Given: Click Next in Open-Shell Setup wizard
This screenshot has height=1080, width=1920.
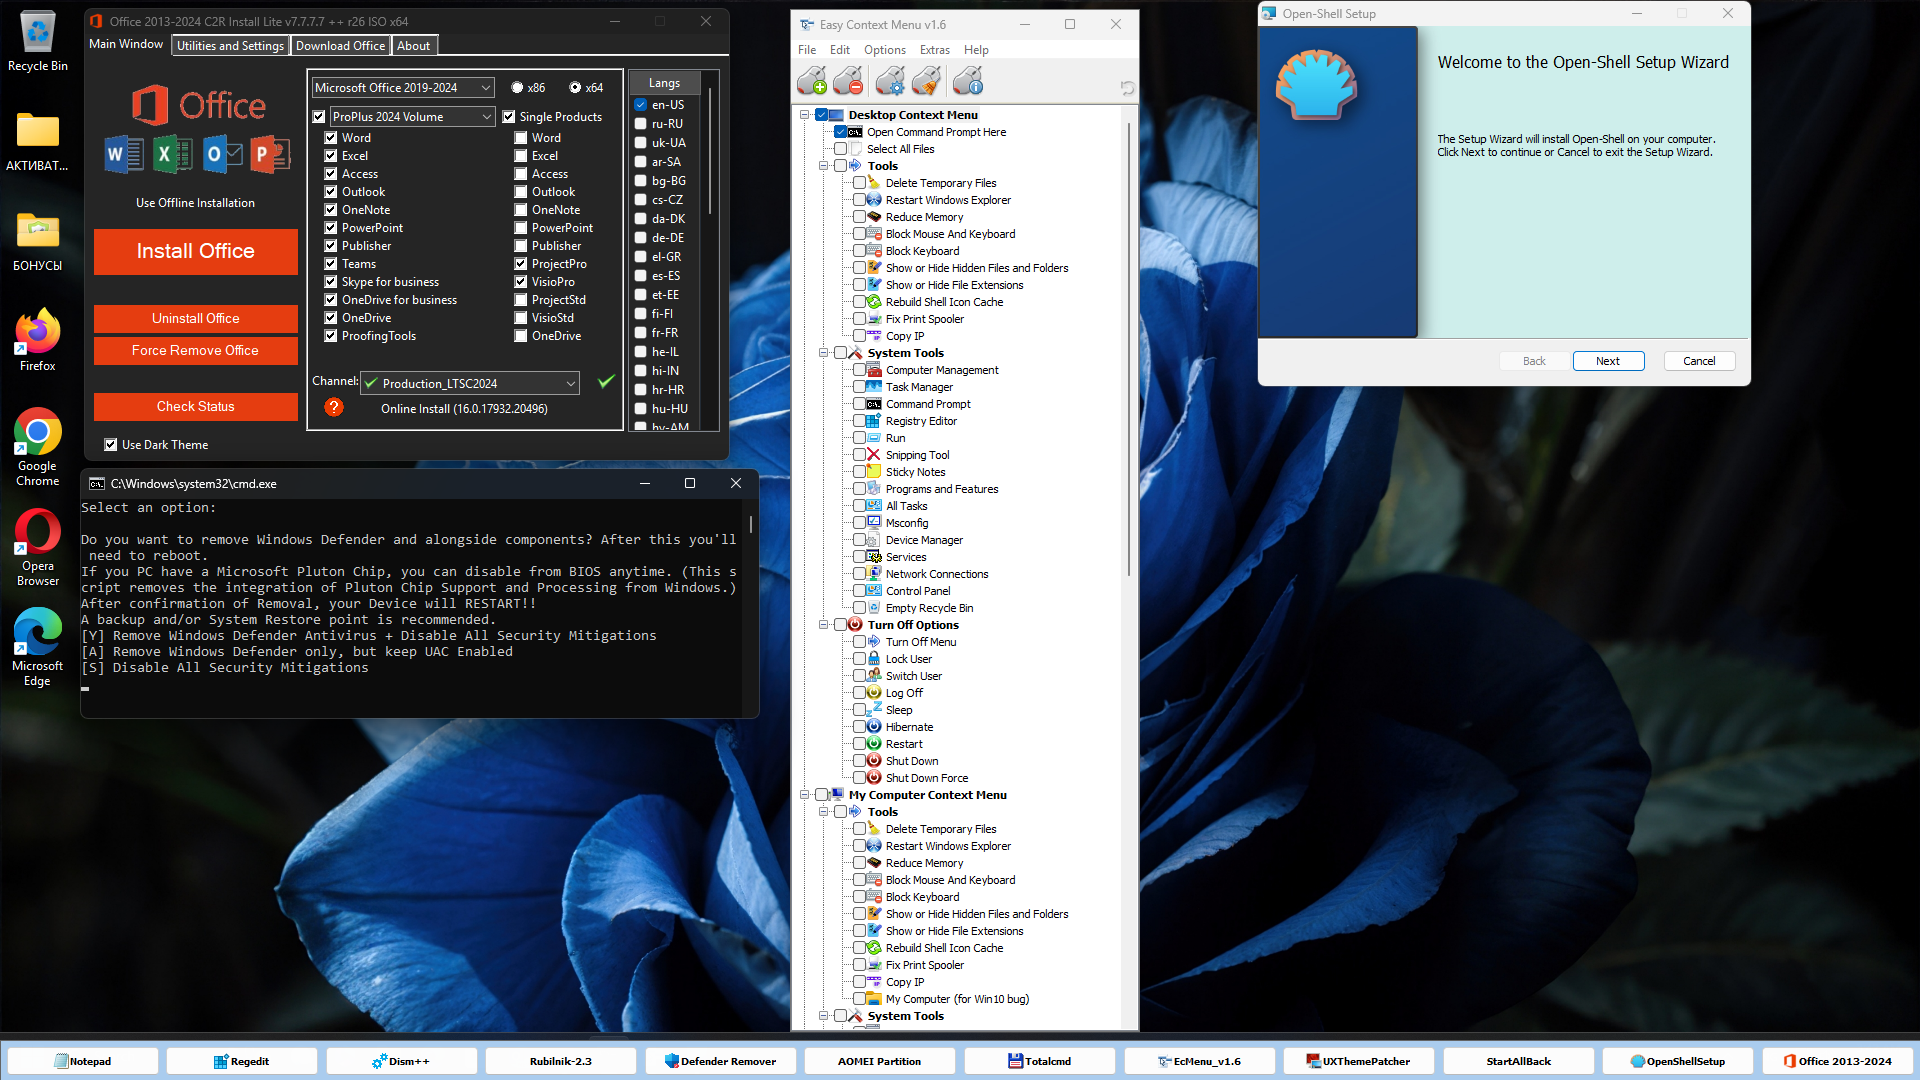Looking at the screenshot, I should pos(1608,361).
